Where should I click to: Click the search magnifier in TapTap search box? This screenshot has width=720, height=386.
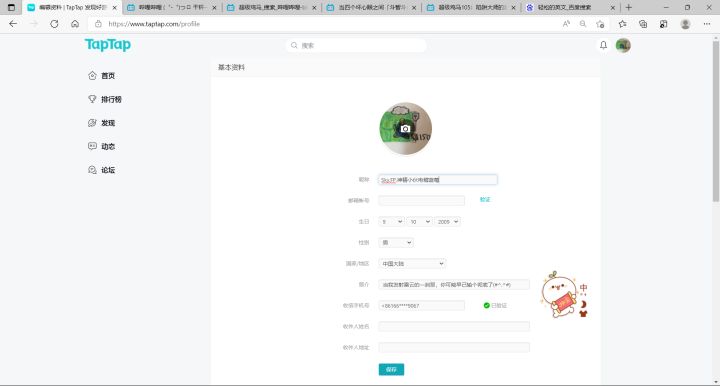click(294, 45)
